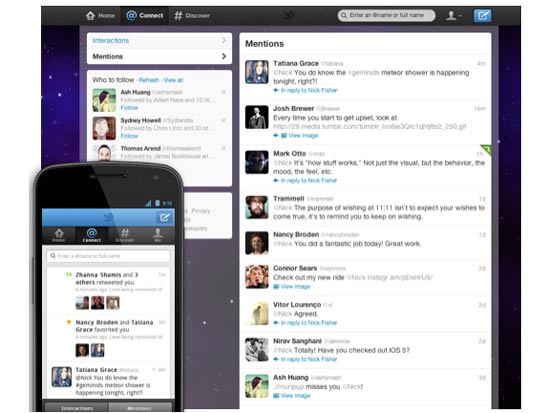
Task: Dismiss Thomas Arend follow suggestion
Action: point(223,148)
